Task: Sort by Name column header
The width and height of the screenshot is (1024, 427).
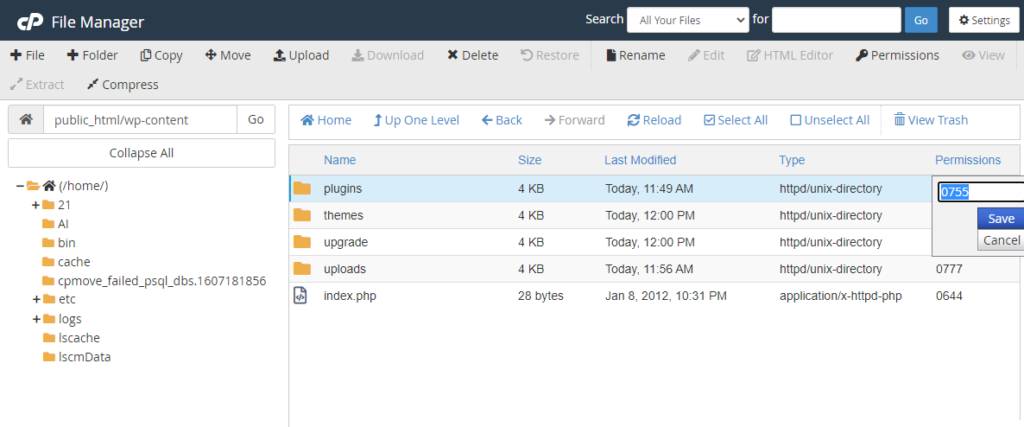Action: [340, 160]
